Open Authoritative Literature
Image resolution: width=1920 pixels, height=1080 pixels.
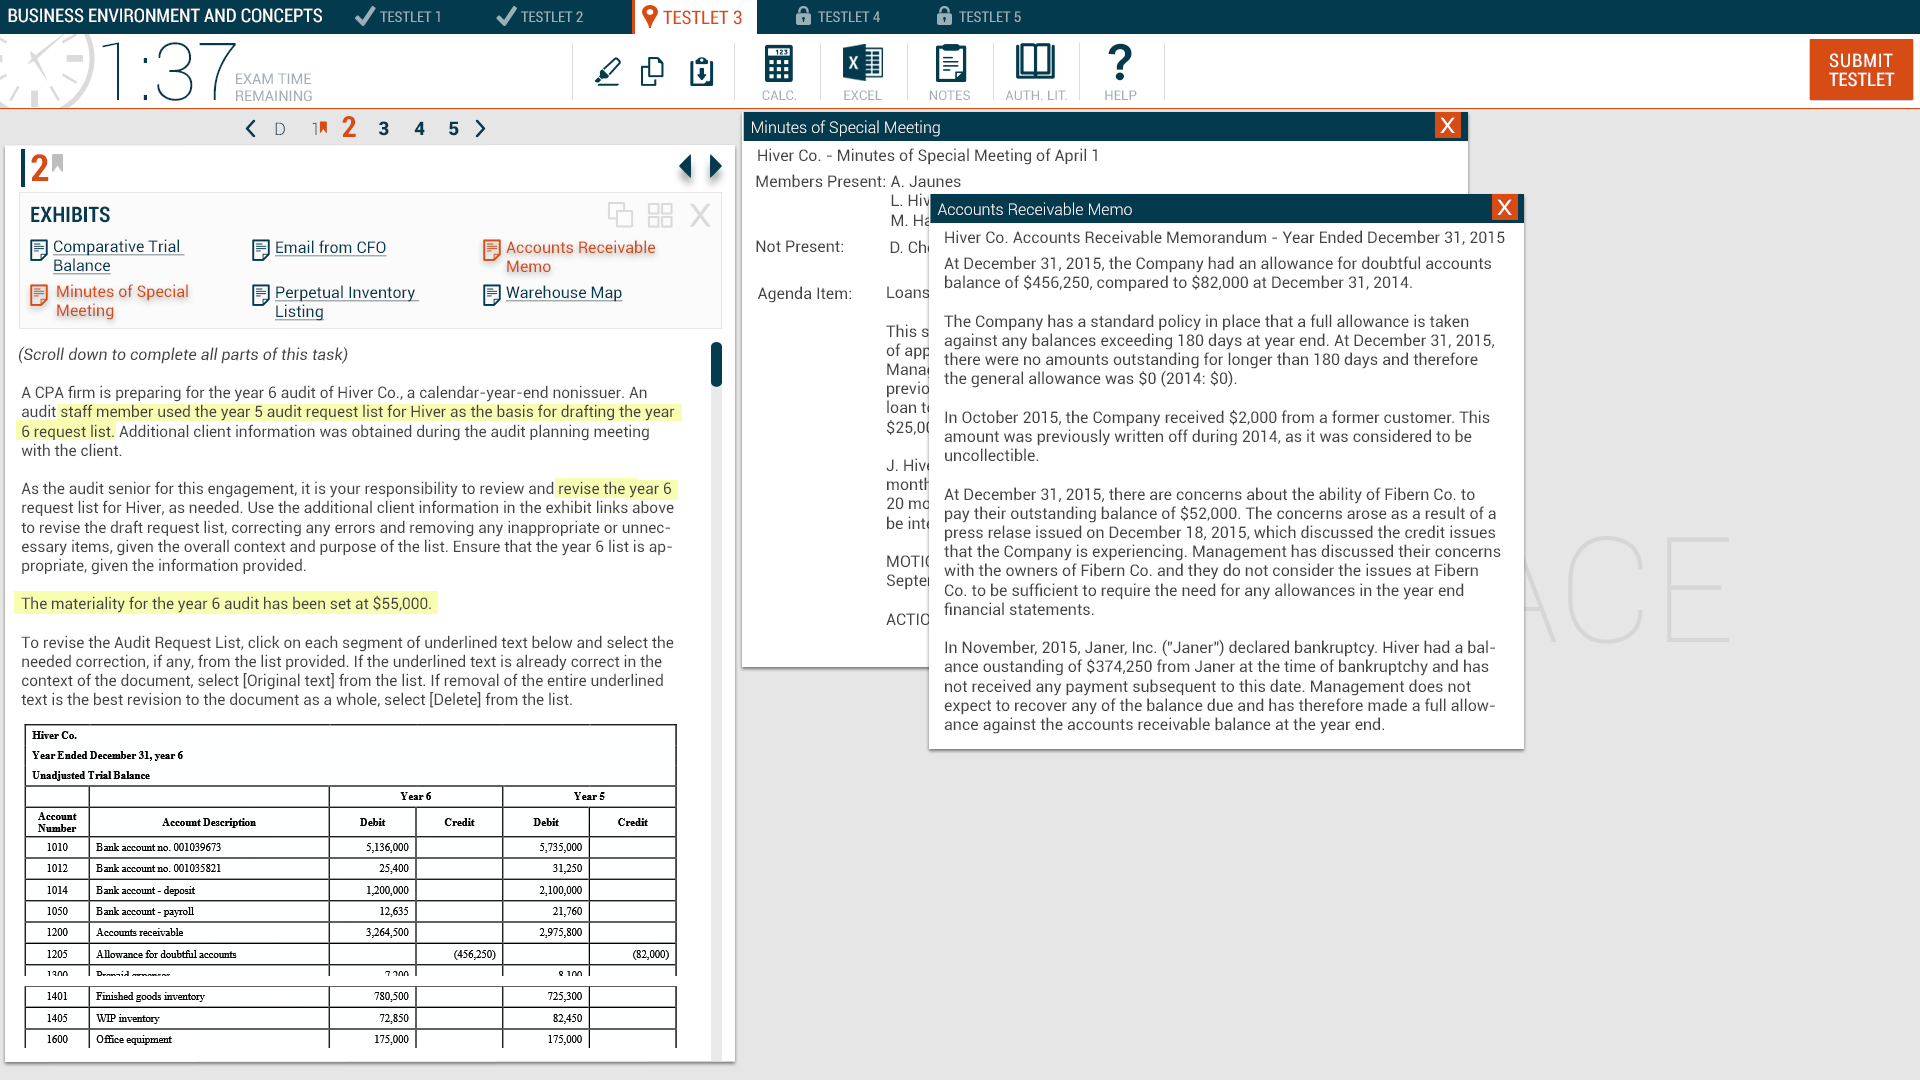pyautogui.click(x=1036, y=72)
